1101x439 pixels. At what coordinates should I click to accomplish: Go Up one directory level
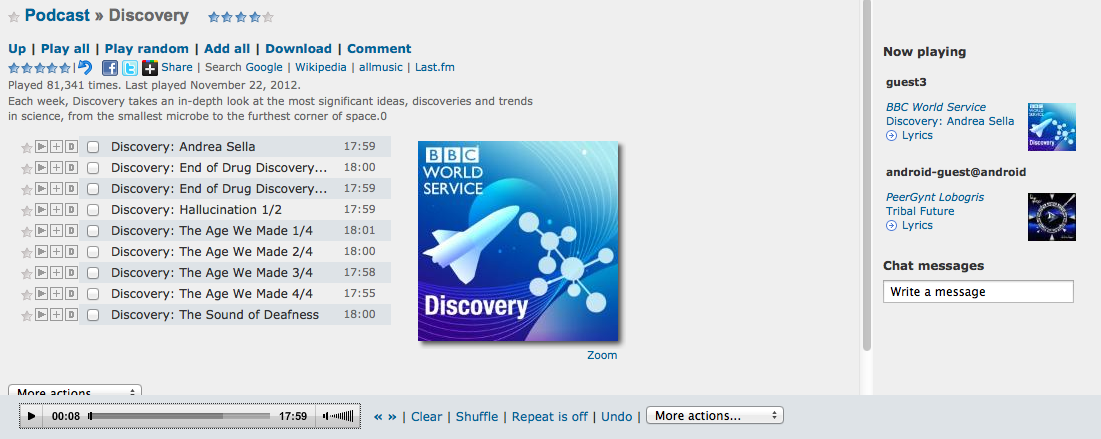[x=17, y=48]
